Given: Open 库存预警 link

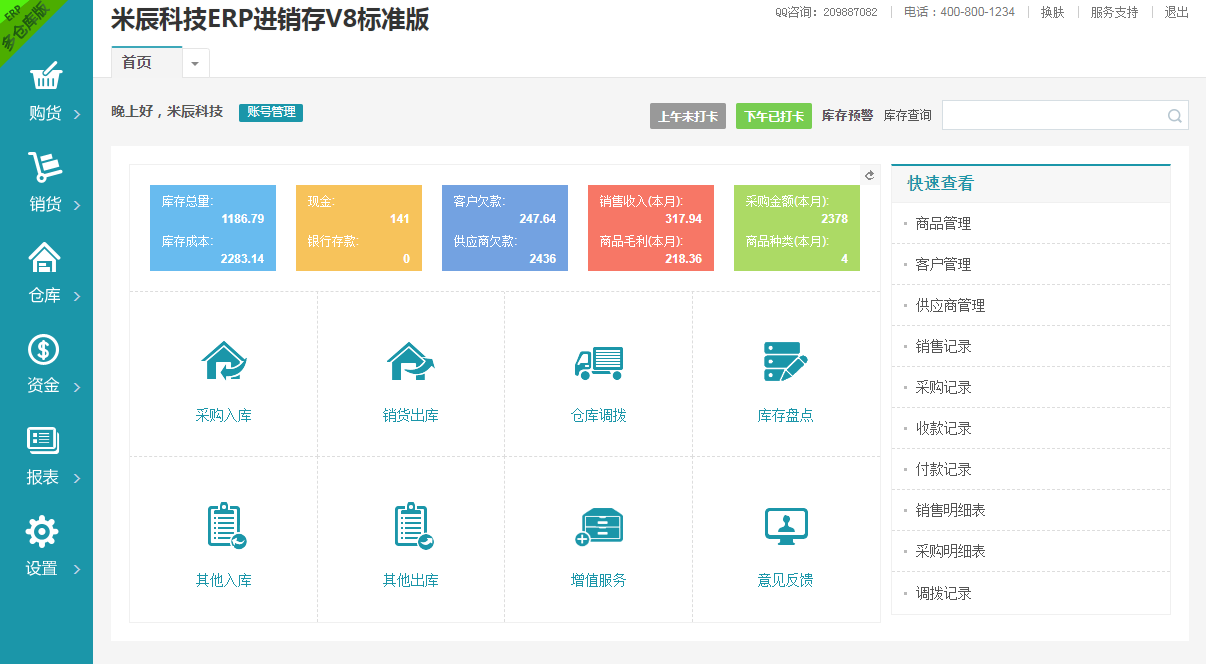Looking at the screenshot, I should [x=847, y=116].
